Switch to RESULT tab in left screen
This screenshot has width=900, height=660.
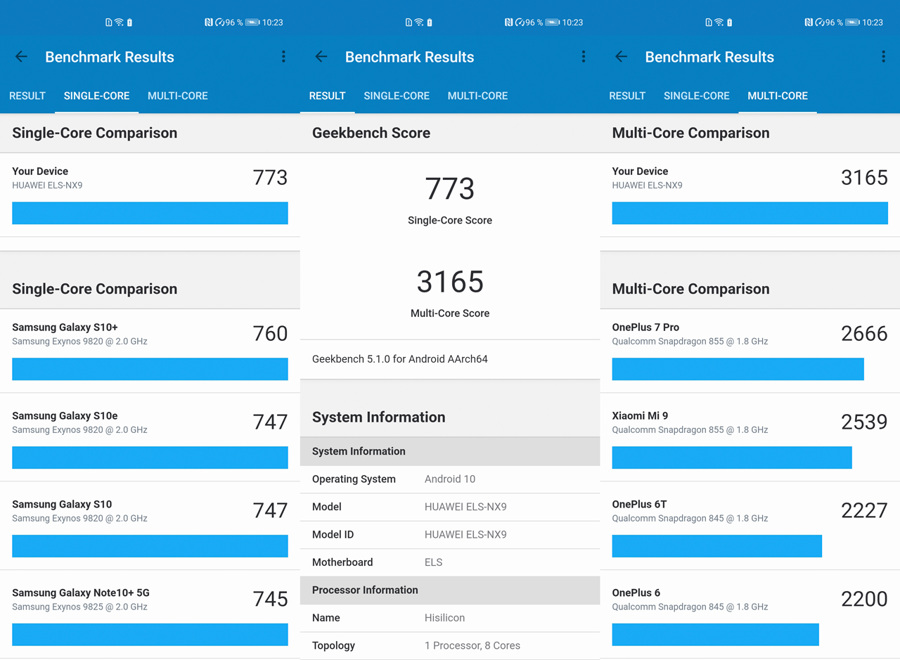coord(27,96)
